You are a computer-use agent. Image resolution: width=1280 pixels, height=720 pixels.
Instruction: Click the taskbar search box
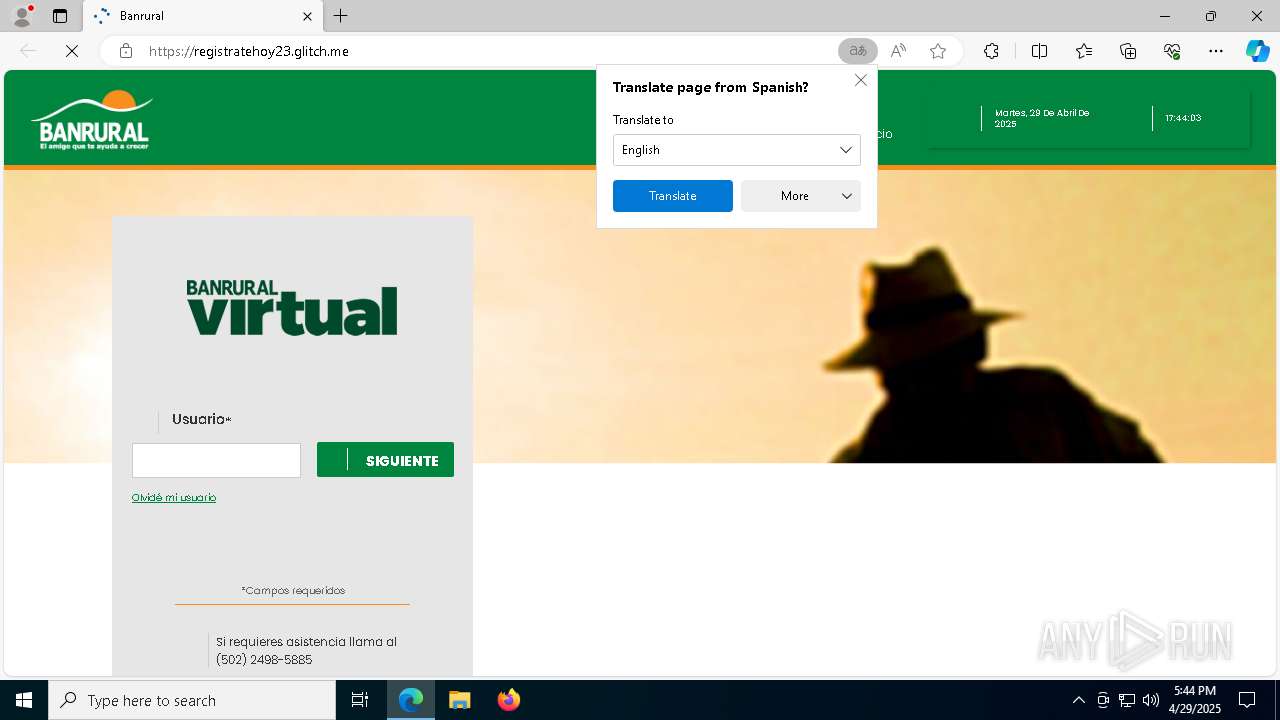click(192, 700)
